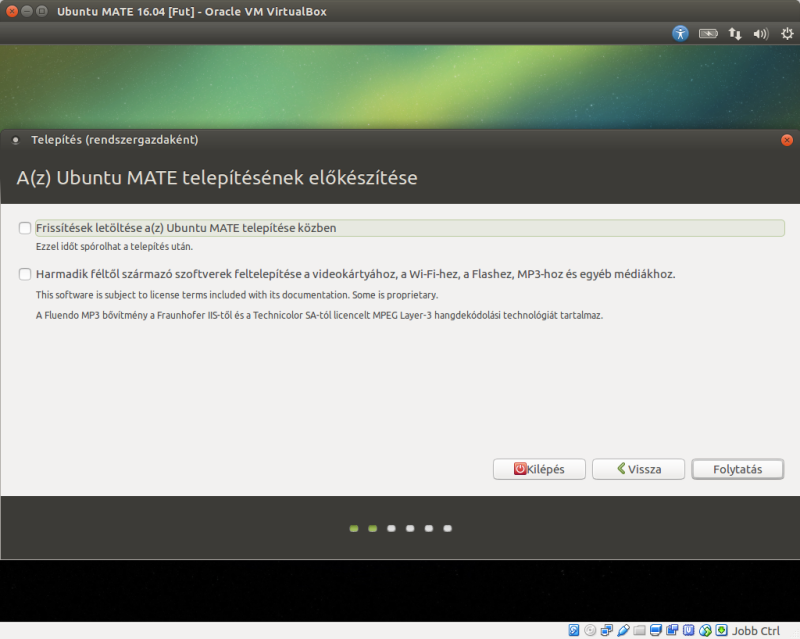Click the 'This software is subject to license' text

(x=237, y=295)
